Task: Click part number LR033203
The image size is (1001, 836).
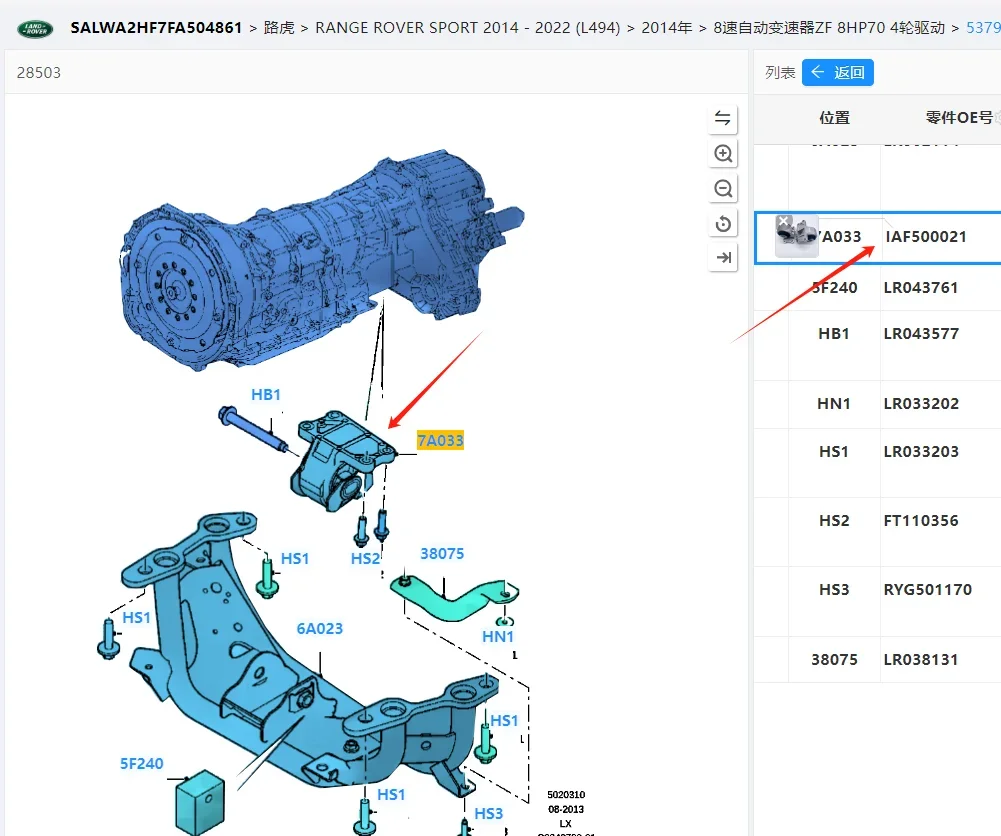Action: point(921,452)
